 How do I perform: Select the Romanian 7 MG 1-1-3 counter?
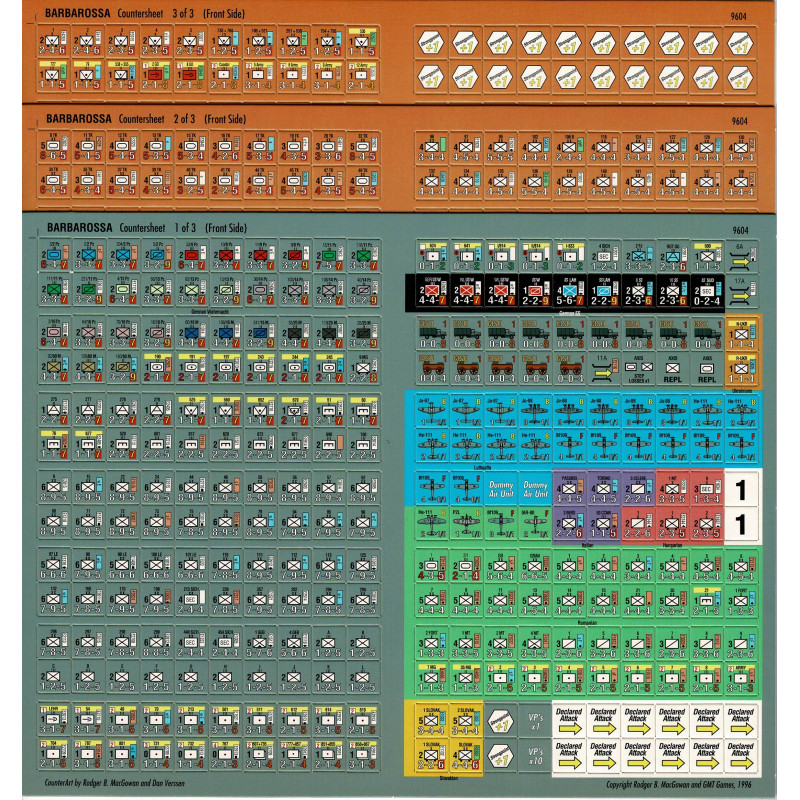point(432,679)
